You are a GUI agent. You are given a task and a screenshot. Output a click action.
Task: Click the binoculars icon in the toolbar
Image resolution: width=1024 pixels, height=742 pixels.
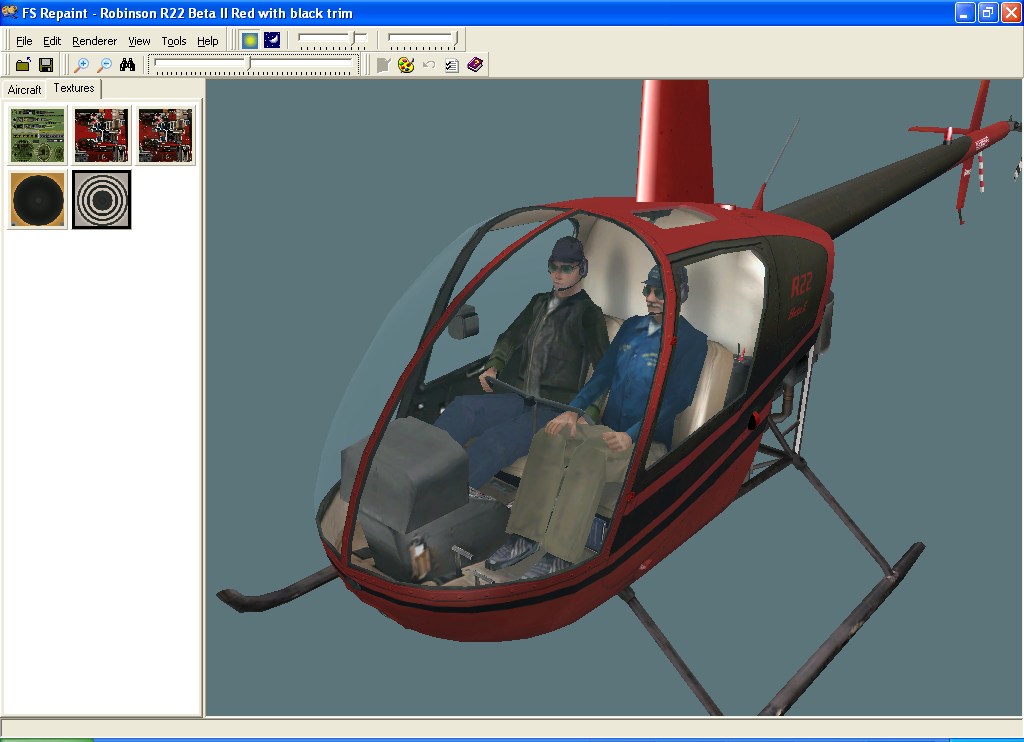(x=127, y=65)
